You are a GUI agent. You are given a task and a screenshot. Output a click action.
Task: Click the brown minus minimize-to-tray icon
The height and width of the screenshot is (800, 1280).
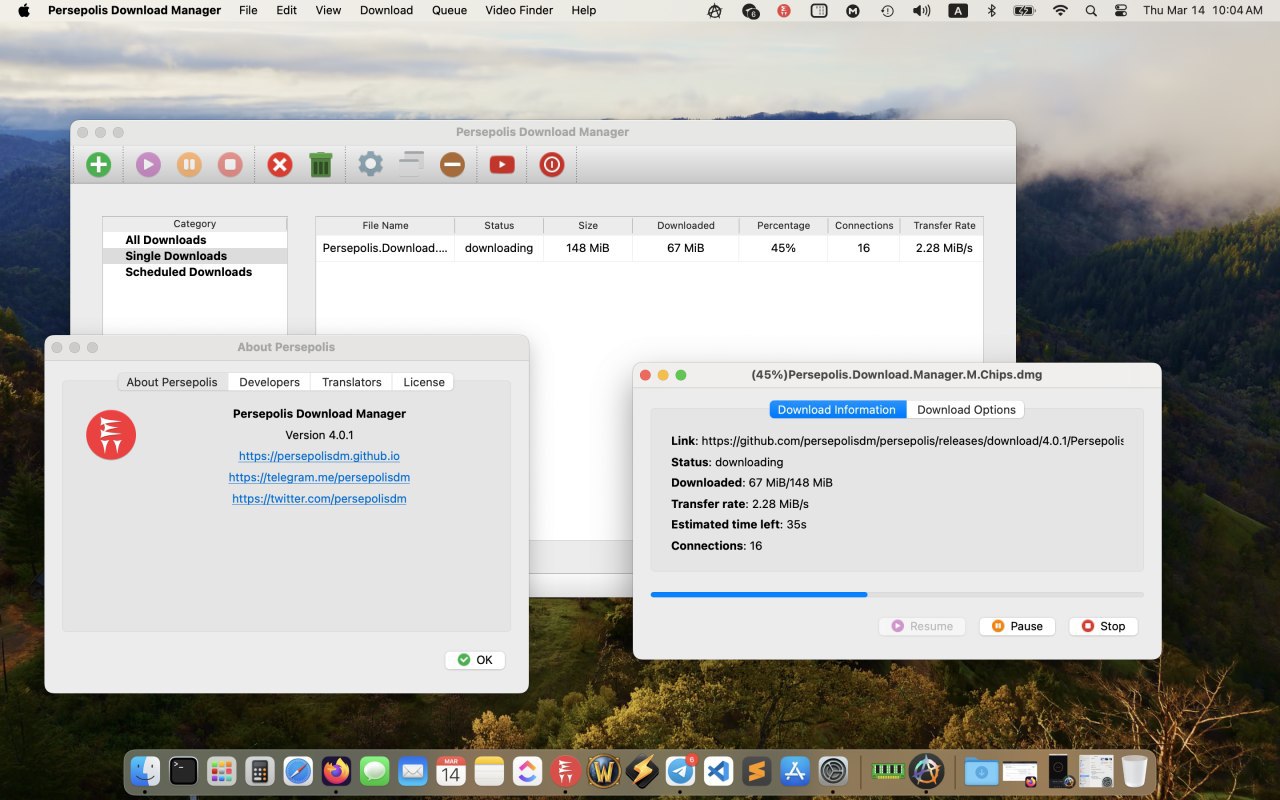452,165
